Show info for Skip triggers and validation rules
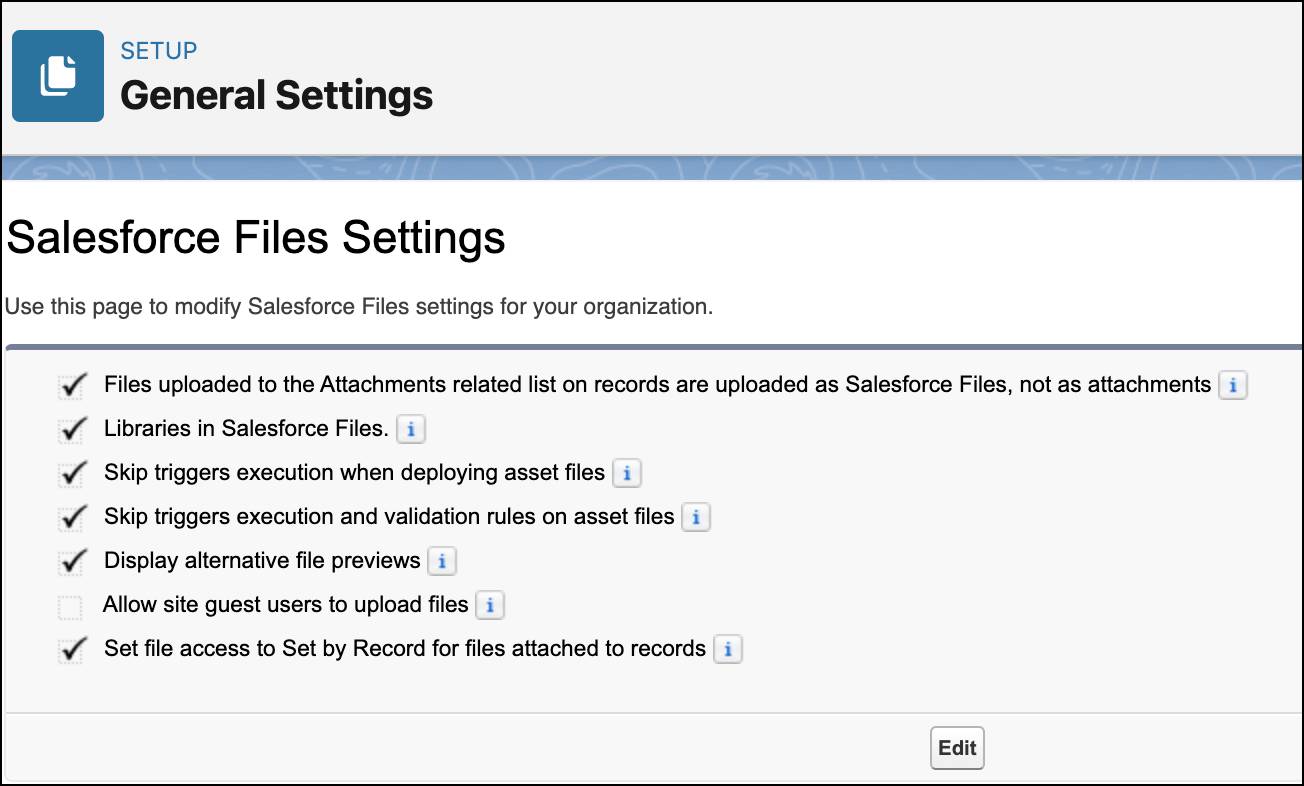 (x=696, y=517)
